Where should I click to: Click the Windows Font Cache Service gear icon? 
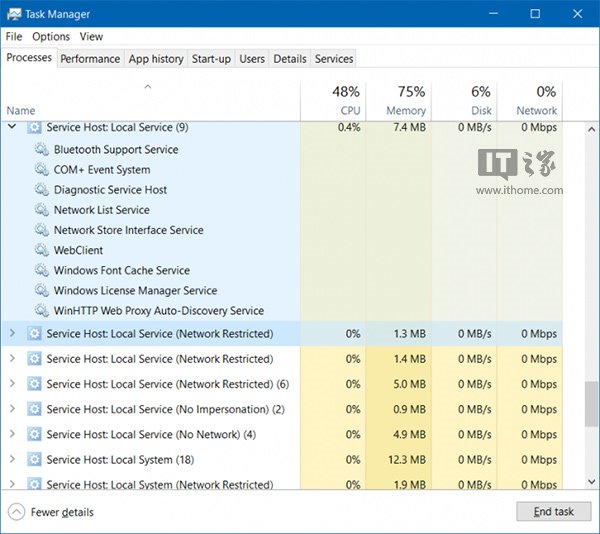(42, 270)
